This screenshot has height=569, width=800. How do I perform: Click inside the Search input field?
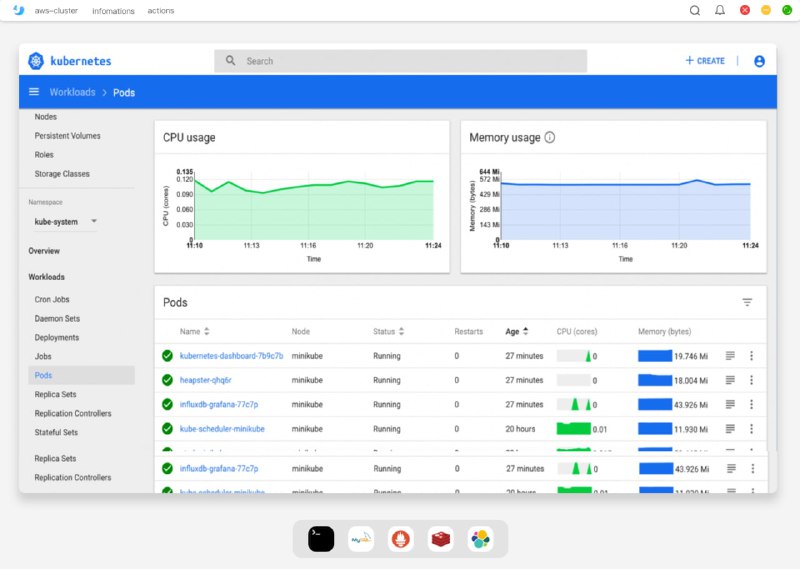coord(401,61)
